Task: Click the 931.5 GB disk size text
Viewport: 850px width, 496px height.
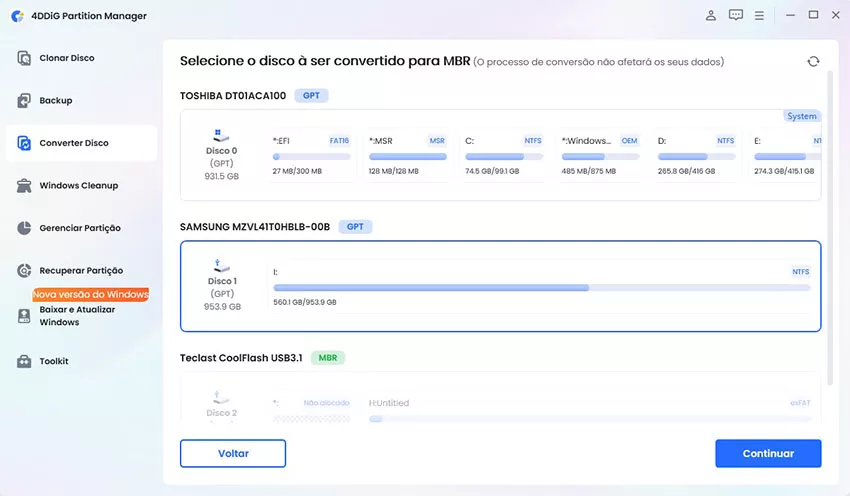Action: (221, 176)
